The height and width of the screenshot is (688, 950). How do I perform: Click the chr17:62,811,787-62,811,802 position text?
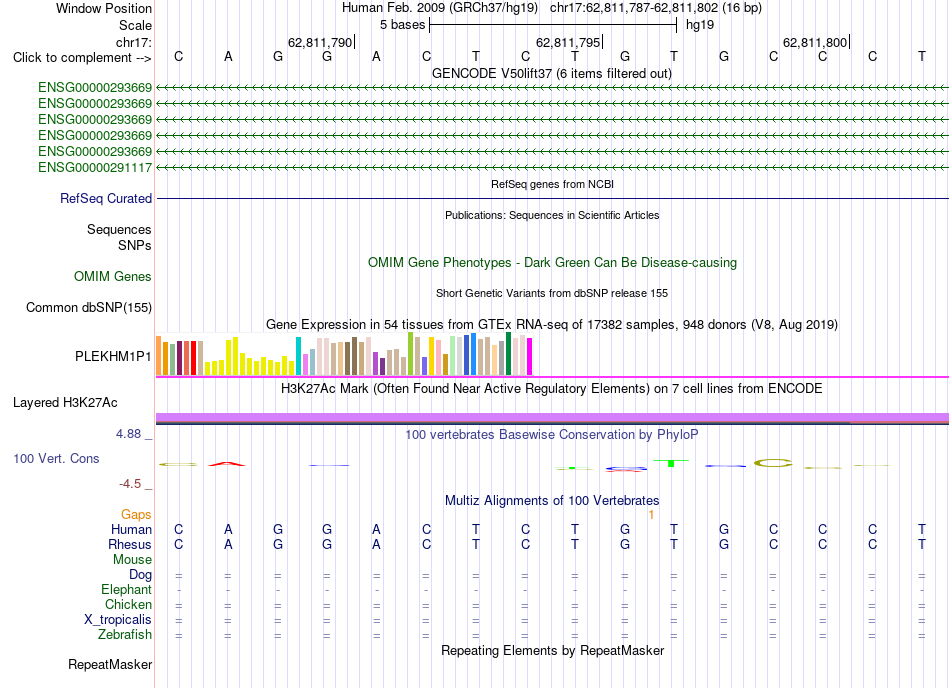[656, 8]
